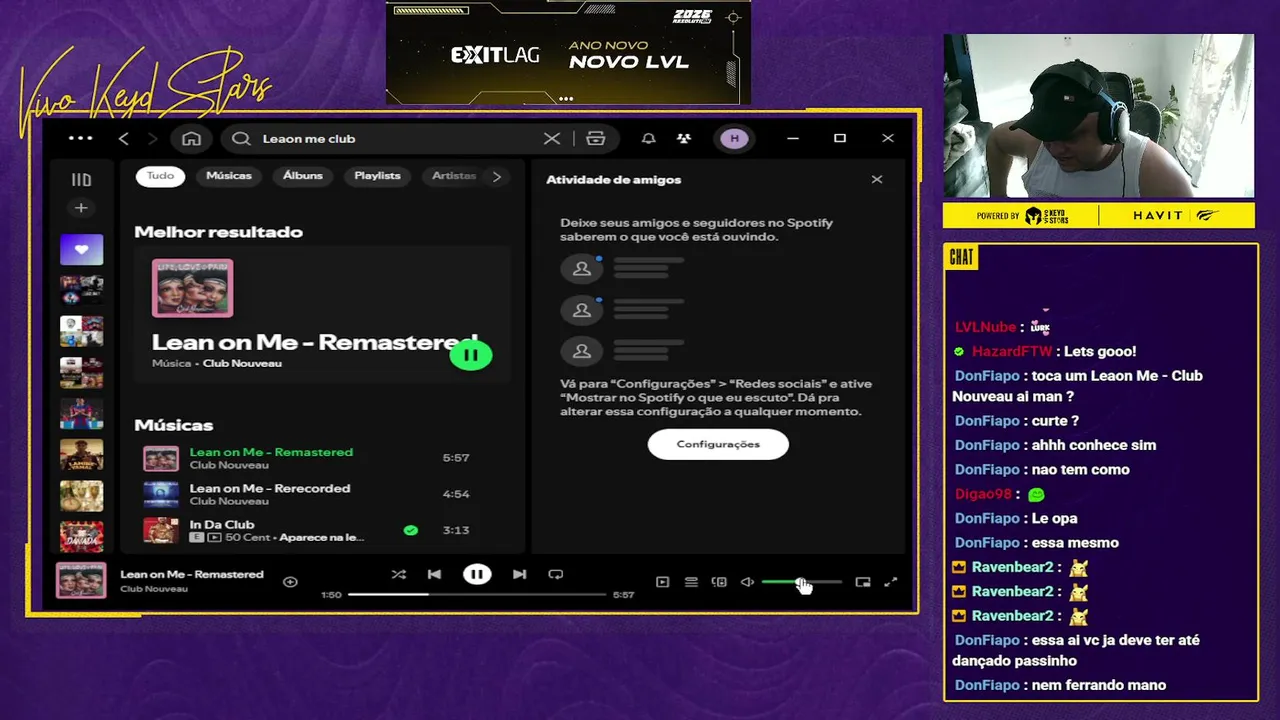Viewport: 1280px width, 720px height.
Task: Open Club Nouveau artist in player bar
Action: coord(154,589)
